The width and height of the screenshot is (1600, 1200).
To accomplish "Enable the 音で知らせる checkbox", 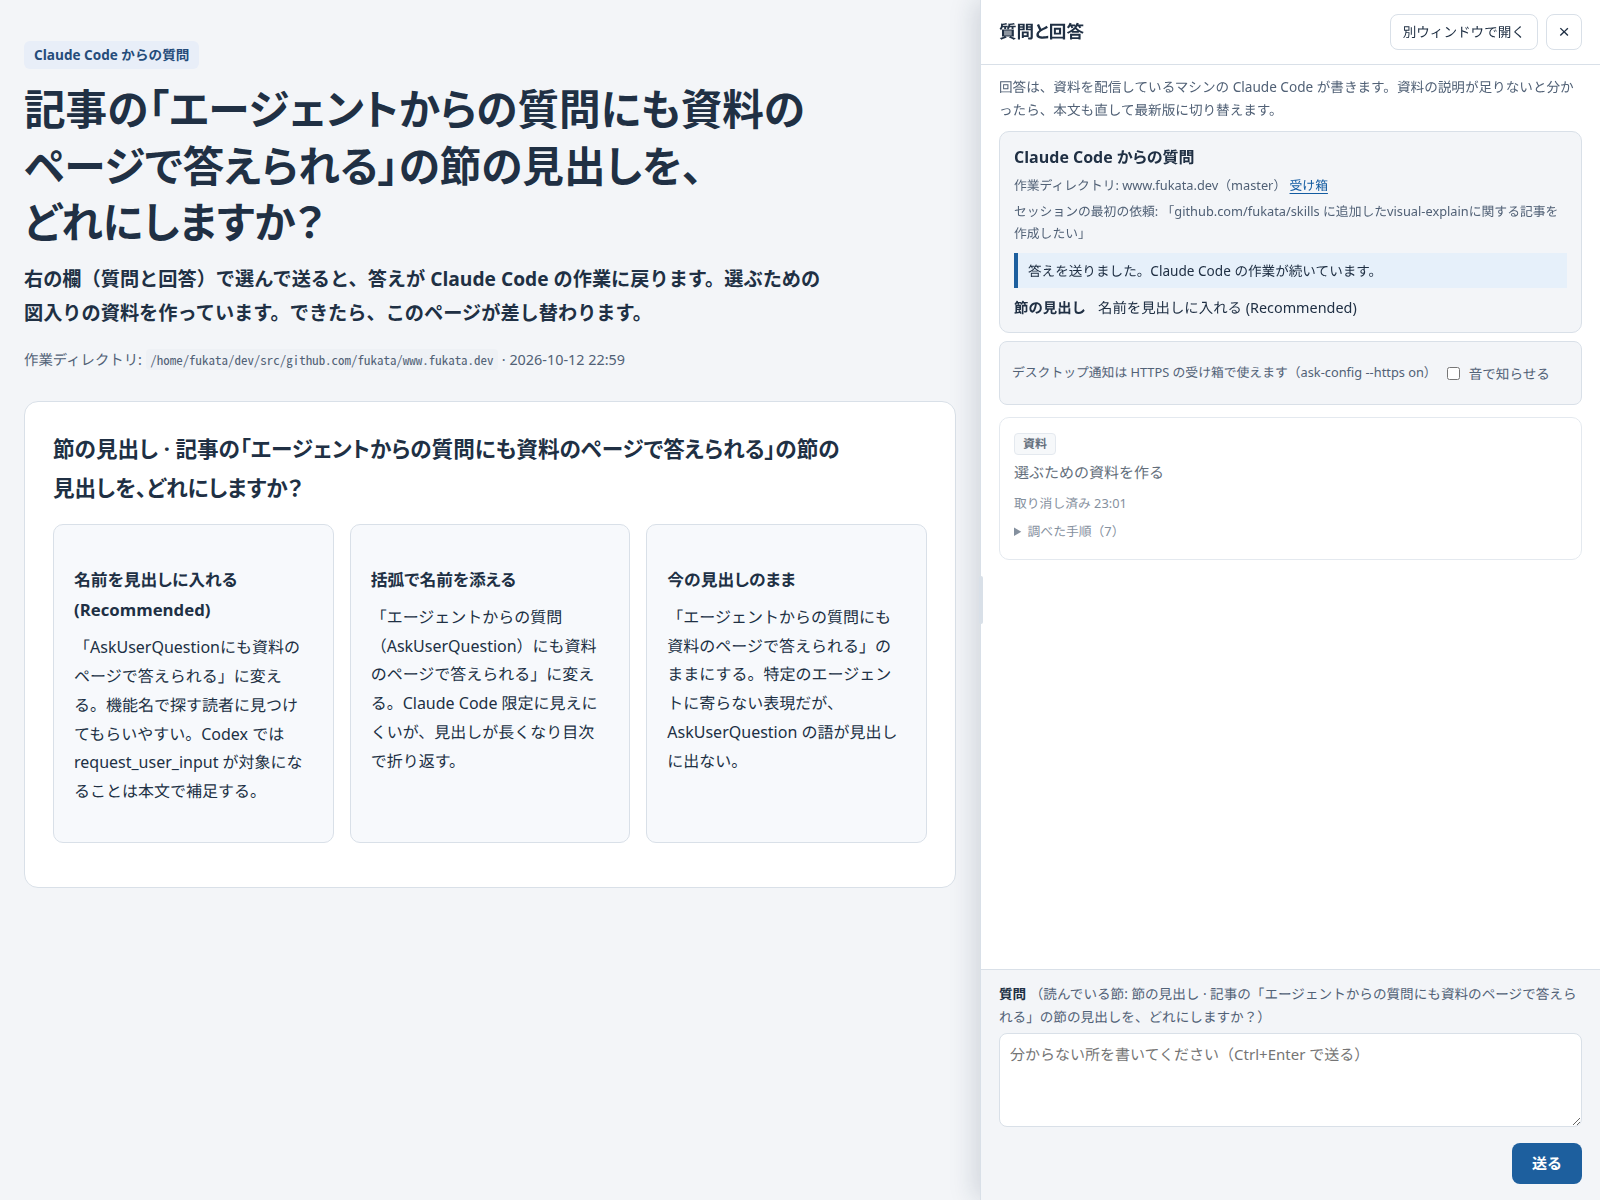I will [1453, 373].
